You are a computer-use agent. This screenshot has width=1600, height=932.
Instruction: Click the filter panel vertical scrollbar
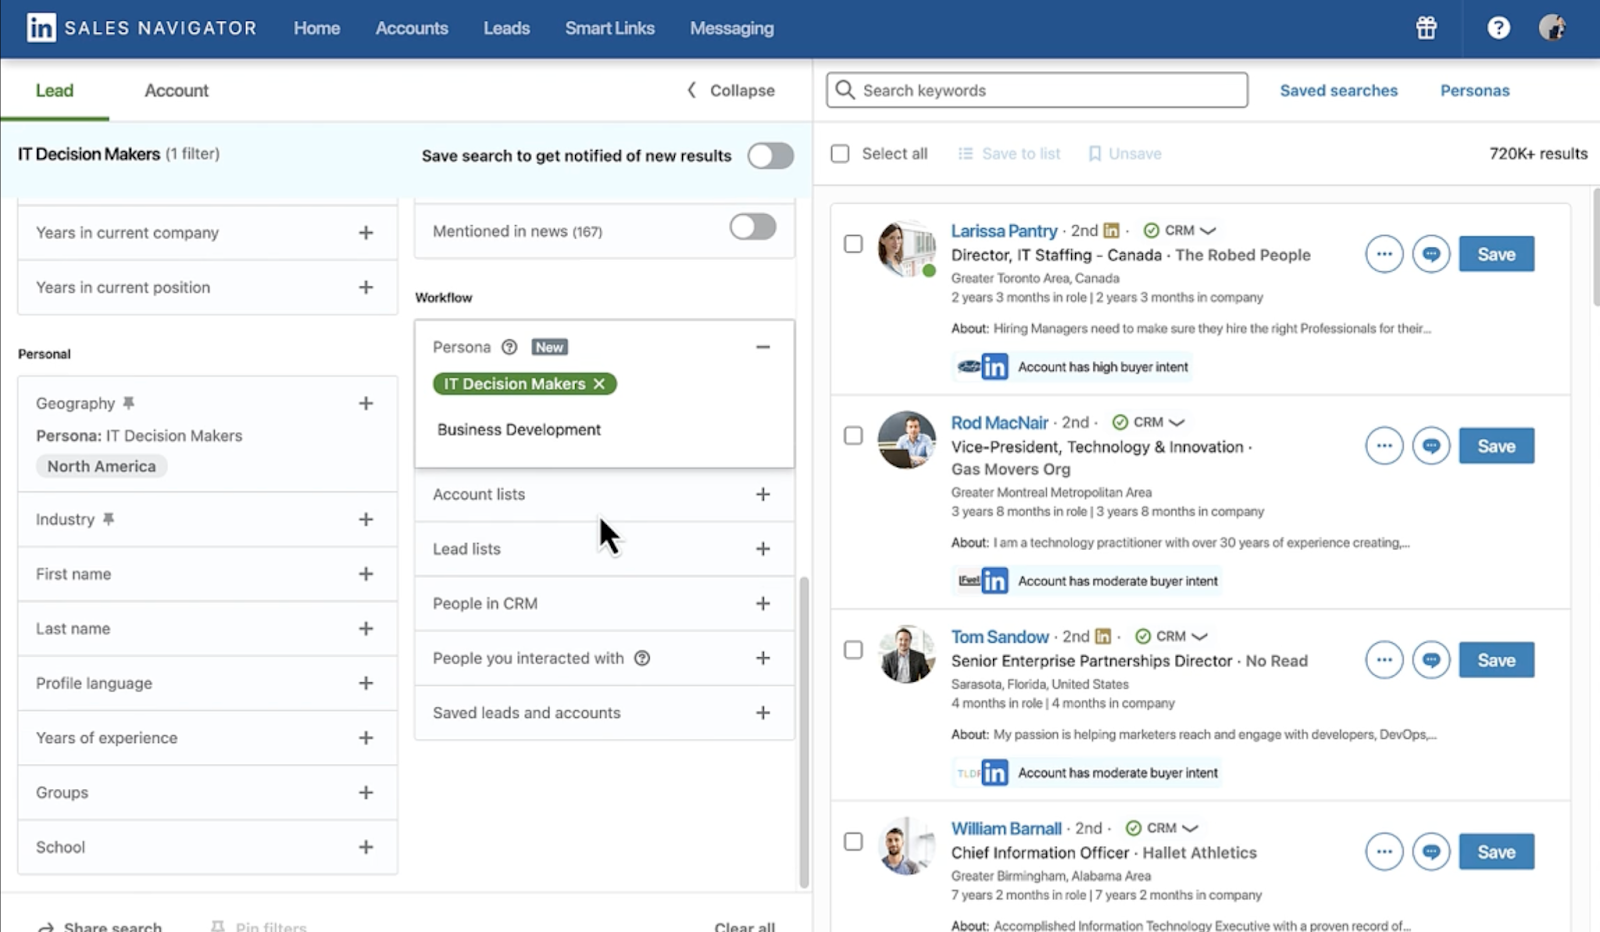[x=804, y=732]
